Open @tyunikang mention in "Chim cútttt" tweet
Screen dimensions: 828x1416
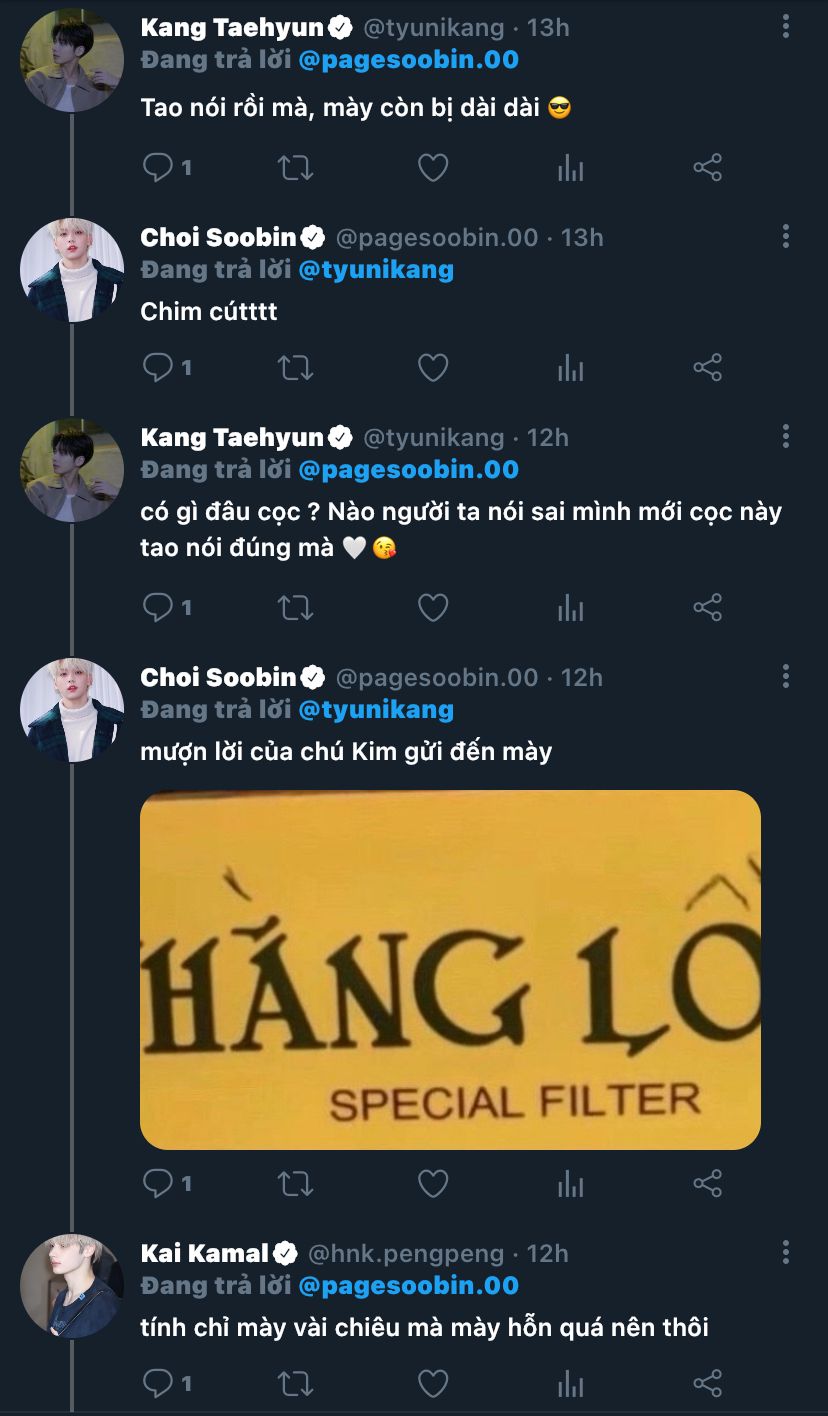pos(375,269)
